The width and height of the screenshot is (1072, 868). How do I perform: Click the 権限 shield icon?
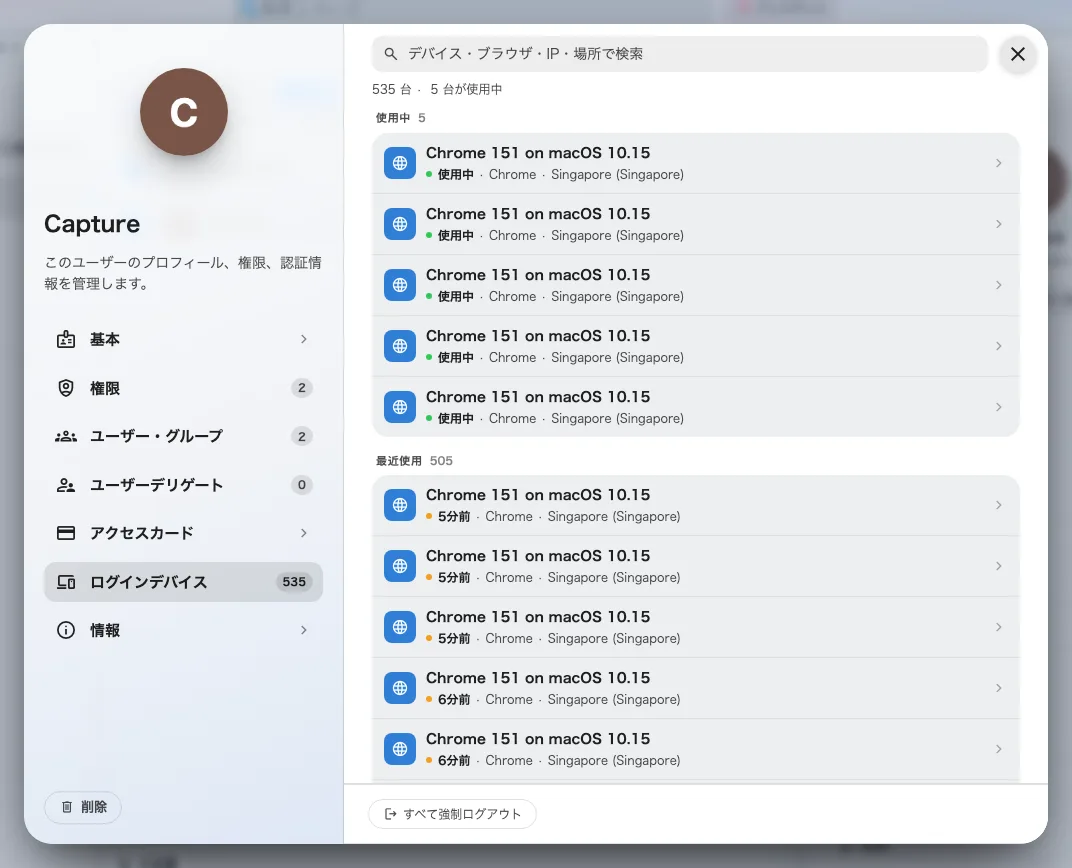coord(66,388)
